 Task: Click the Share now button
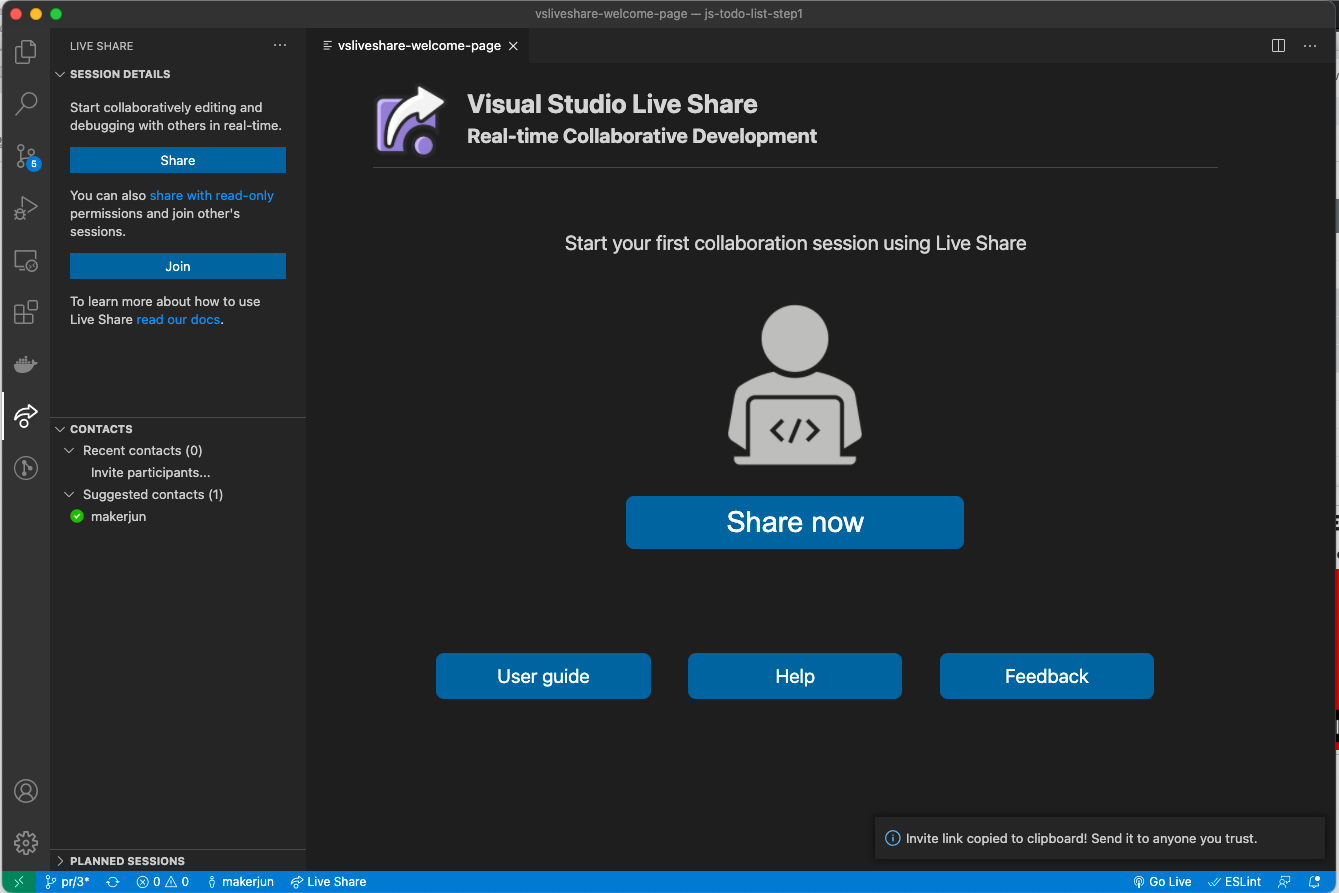pos(795,522)
